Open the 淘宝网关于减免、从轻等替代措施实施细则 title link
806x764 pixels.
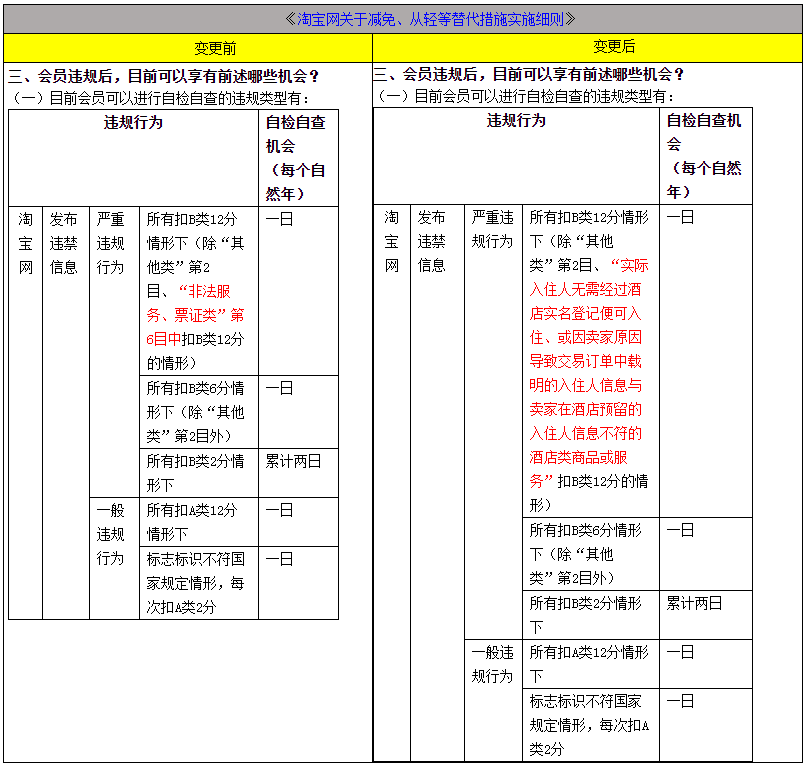click(430, 20)
